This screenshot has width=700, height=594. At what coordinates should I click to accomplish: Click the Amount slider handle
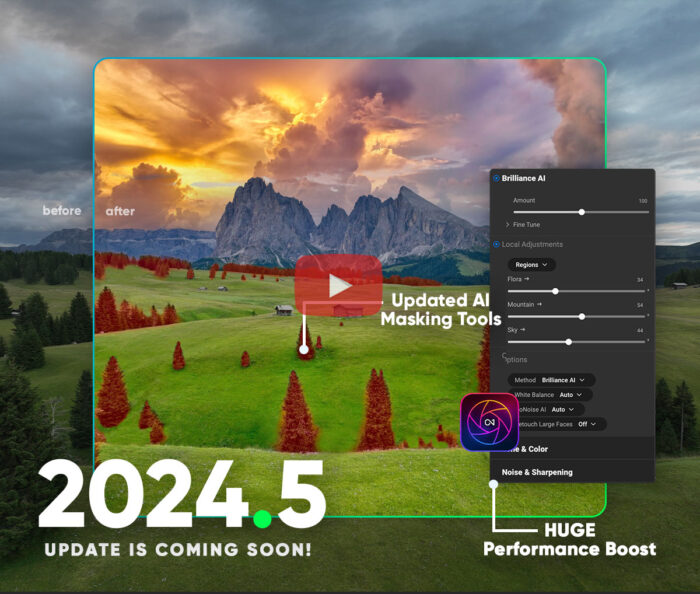[x=581, y=212]
